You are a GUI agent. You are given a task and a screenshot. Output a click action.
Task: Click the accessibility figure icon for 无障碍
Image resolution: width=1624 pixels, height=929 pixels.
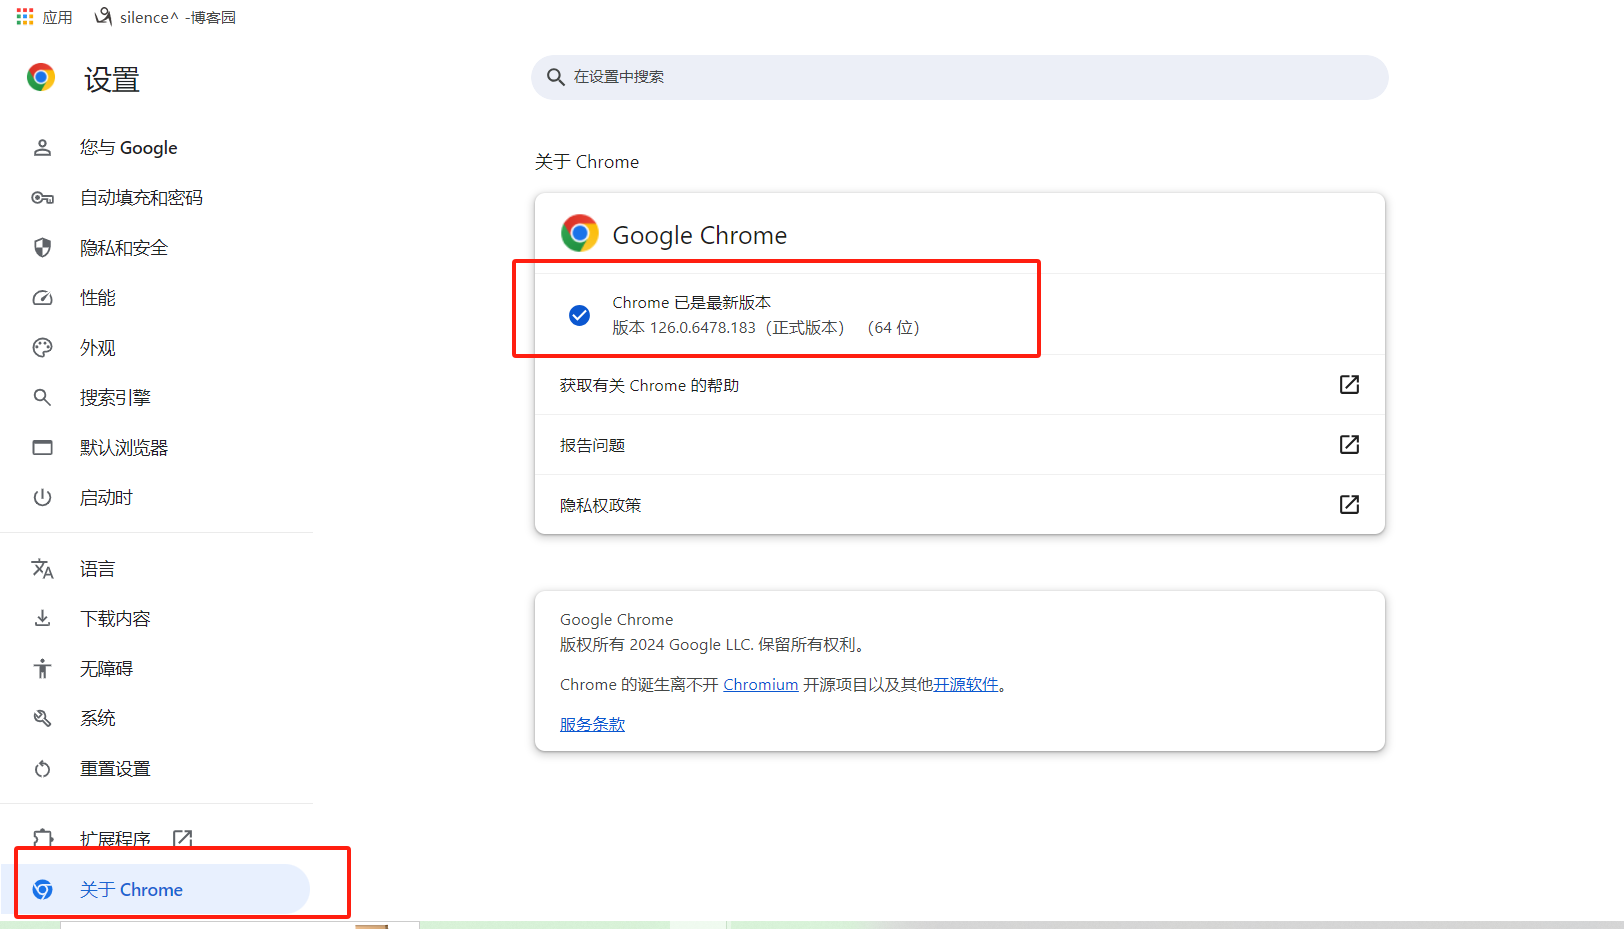(x=42, y=669)
